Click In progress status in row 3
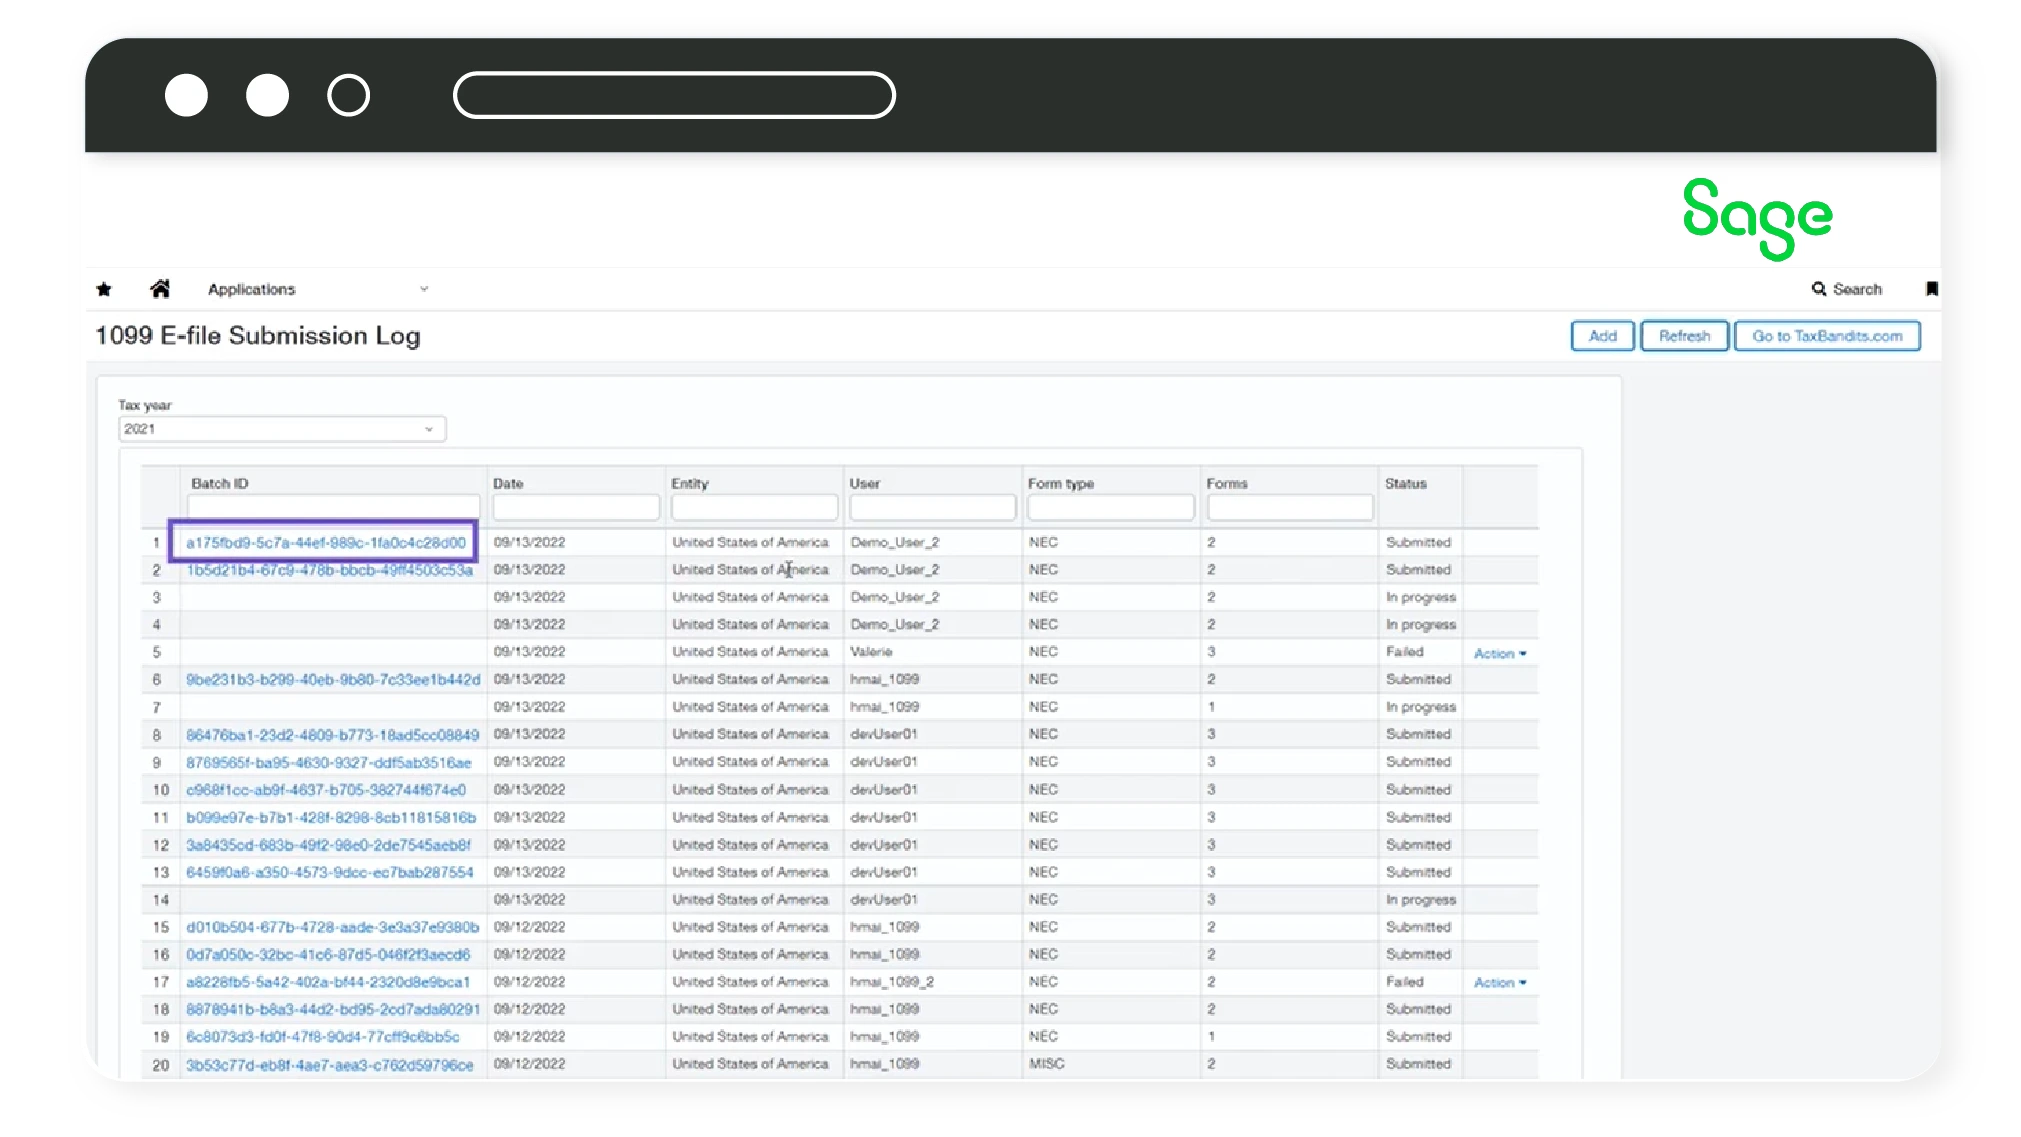Screen dimensions: 2021x1137 point(1421,597)
